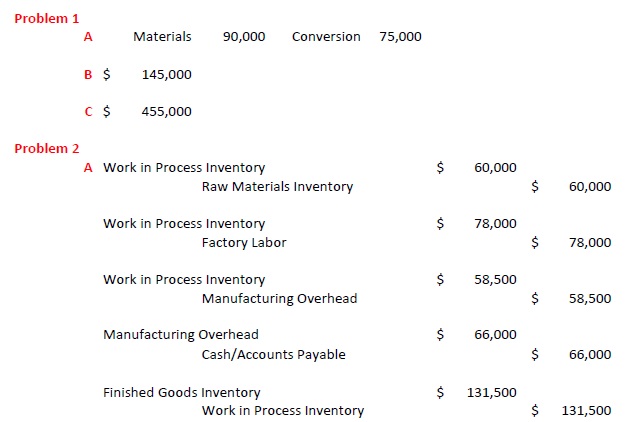Screen dimensions: 639x422
Task: Select the Conversion label
Action: pyautogui.click(x=326, y=37)
